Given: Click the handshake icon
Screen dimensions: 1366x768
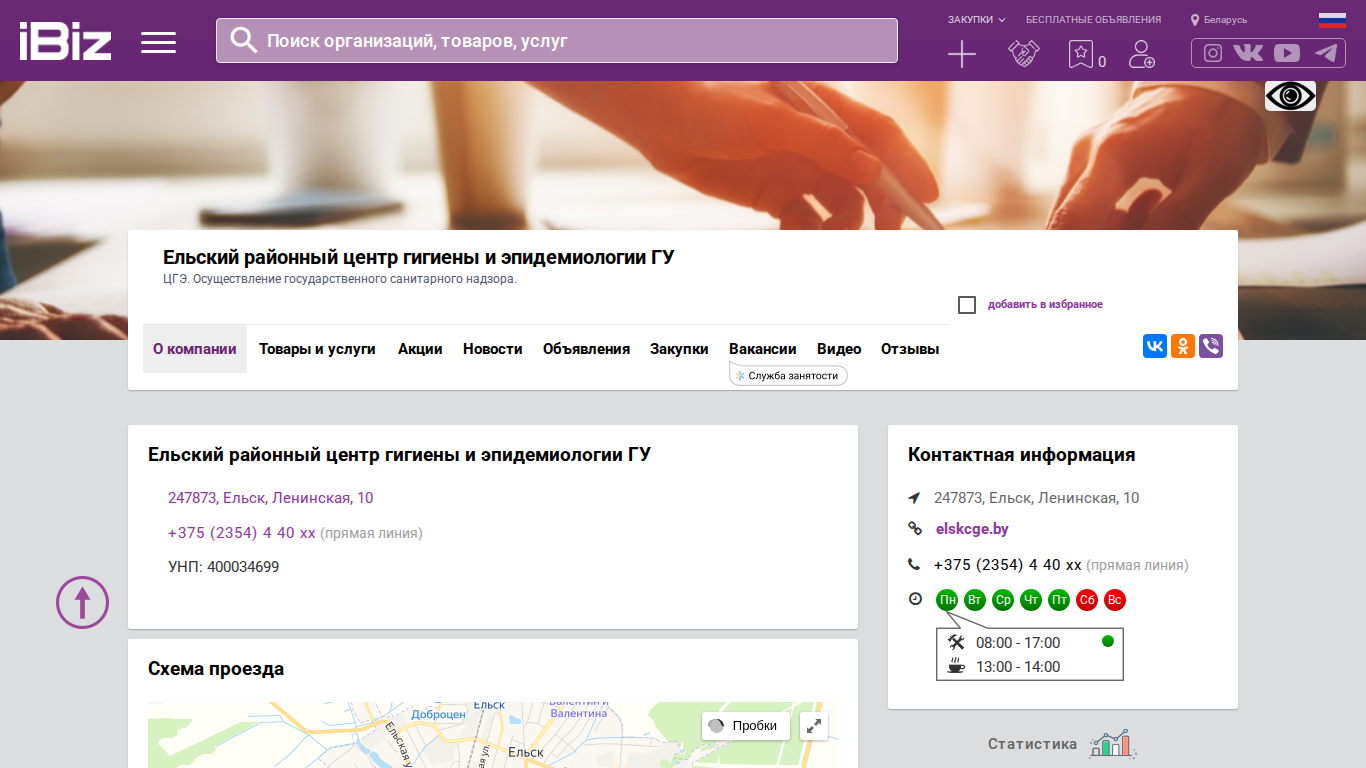Looking at the screenshot, I should (x=1023, y=54).
